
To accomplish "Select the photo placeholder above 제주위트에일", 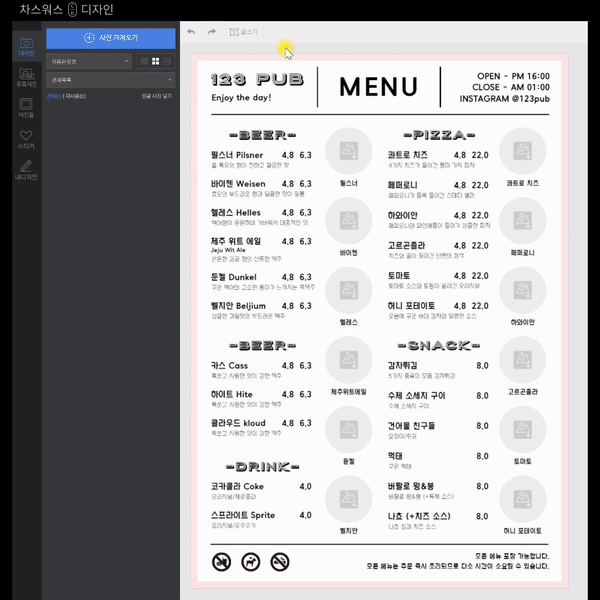I will [x=349, y=360].
